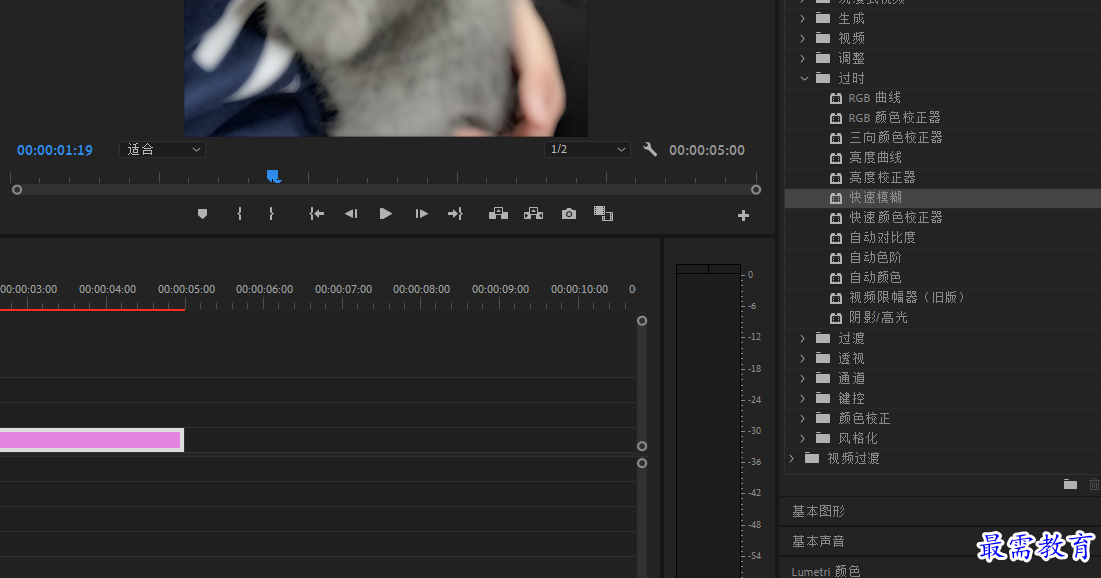
Task: Select the 自动颜色 effect
Action: coord(875,277)
